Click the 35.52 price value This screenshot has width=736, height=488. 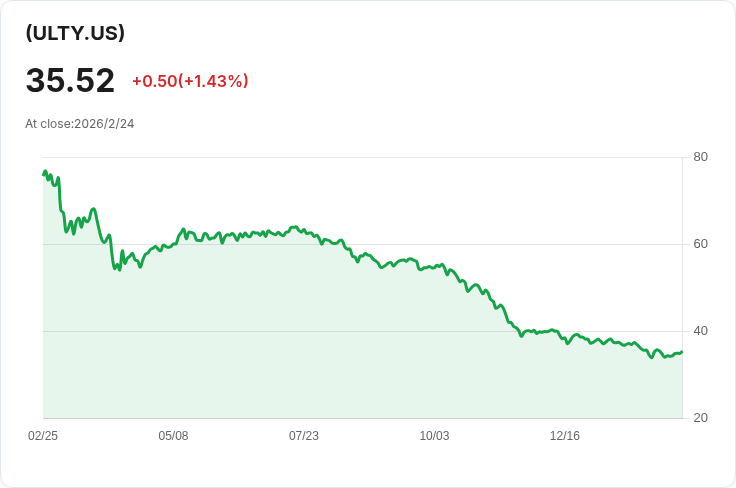(x=70, y=80)
